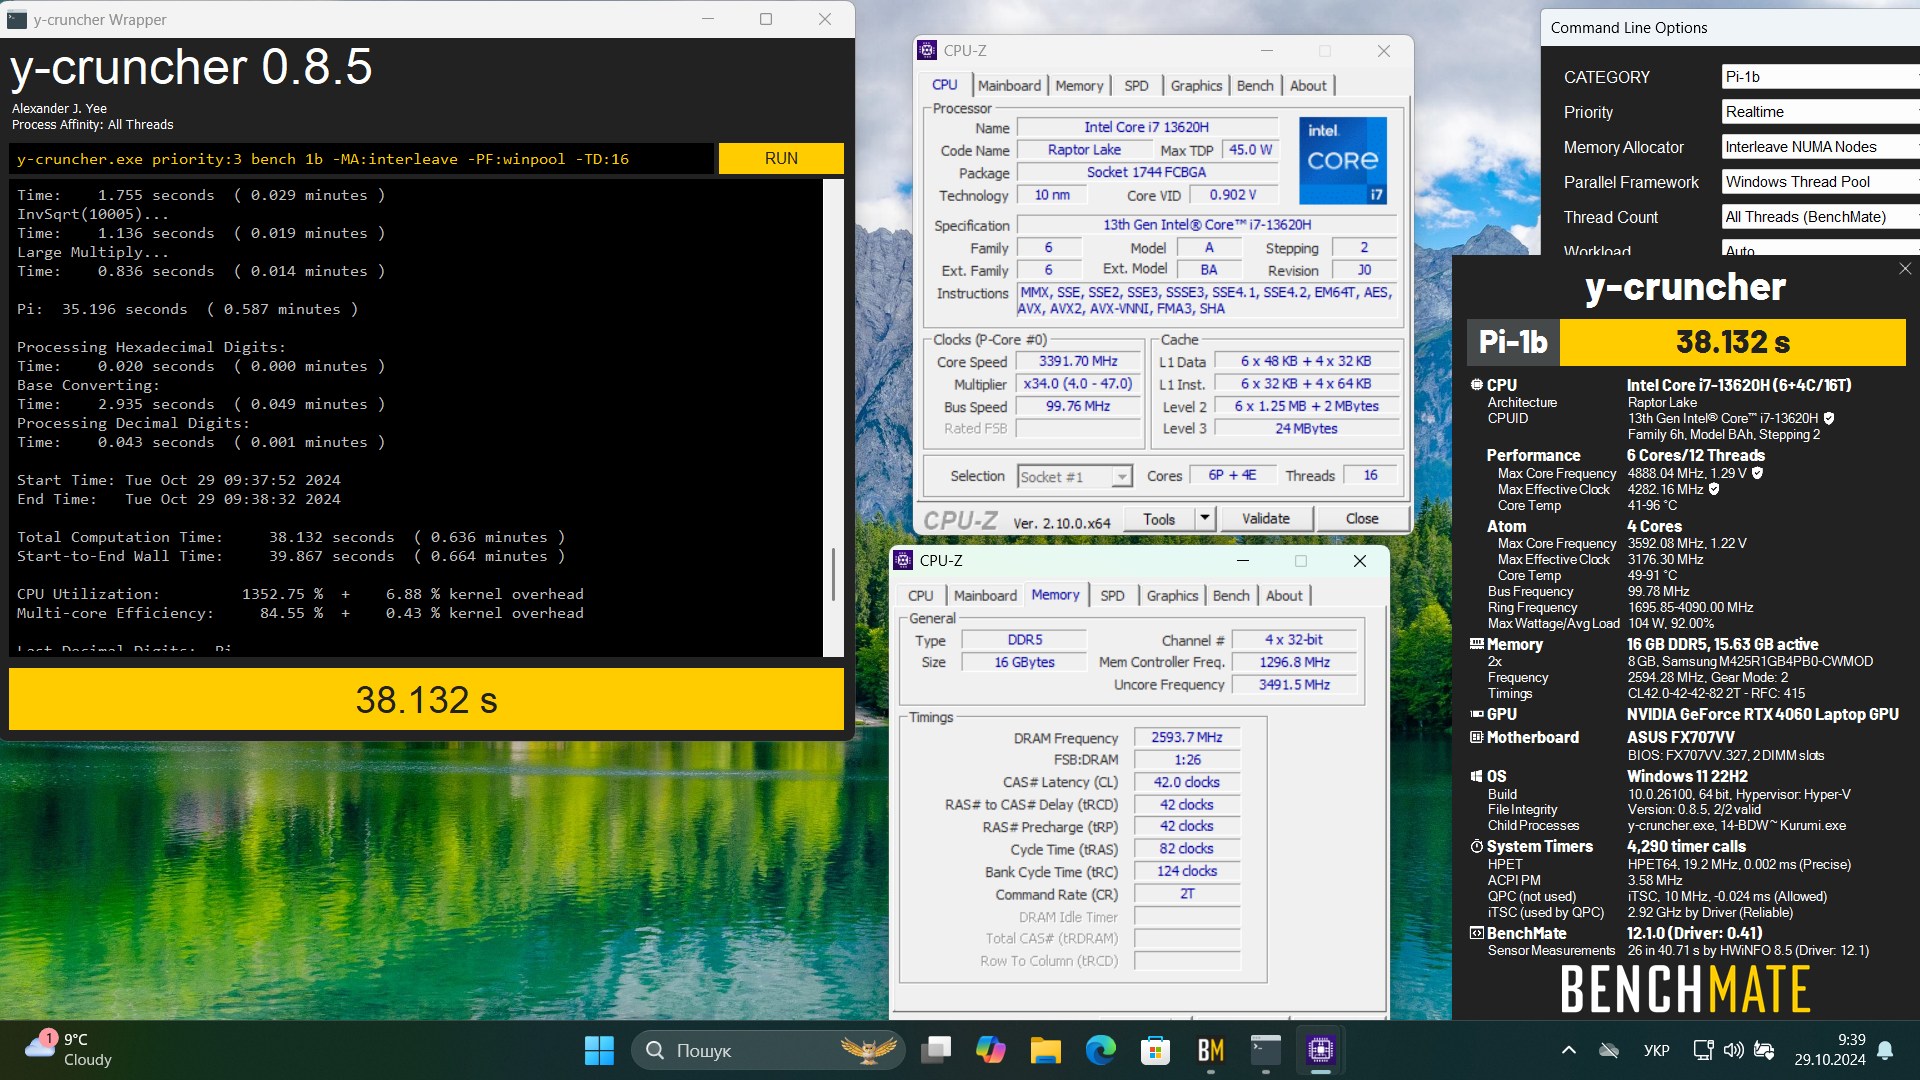The image size is (1920, 1080).
Task: Click the Tools button in CPU-Z
Action: [1158, 519]
